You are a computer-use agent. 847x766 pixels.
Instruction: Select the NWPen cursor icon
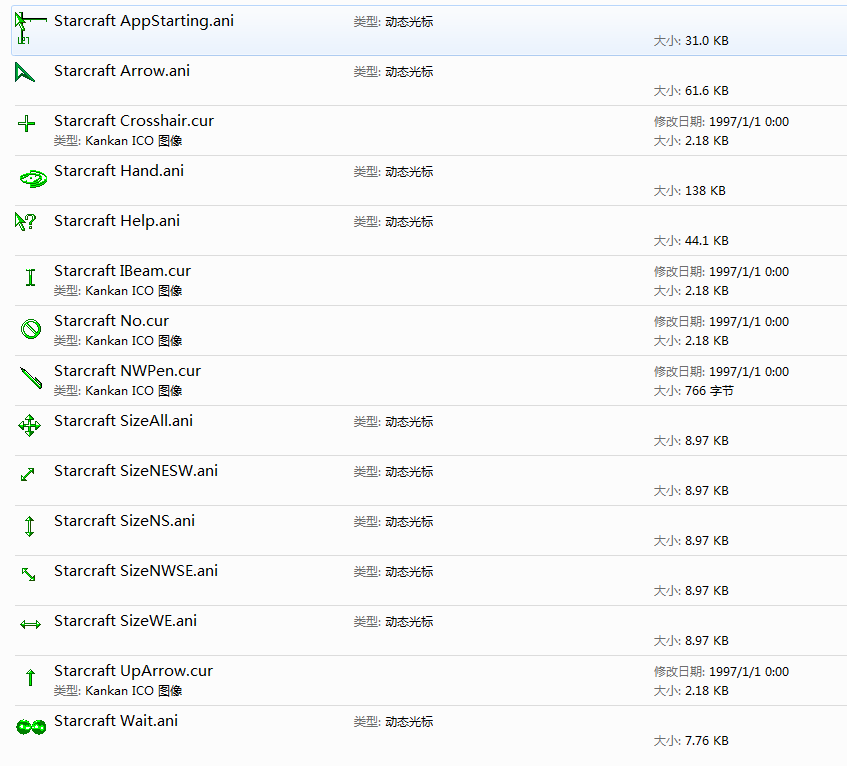click(31, 378)
